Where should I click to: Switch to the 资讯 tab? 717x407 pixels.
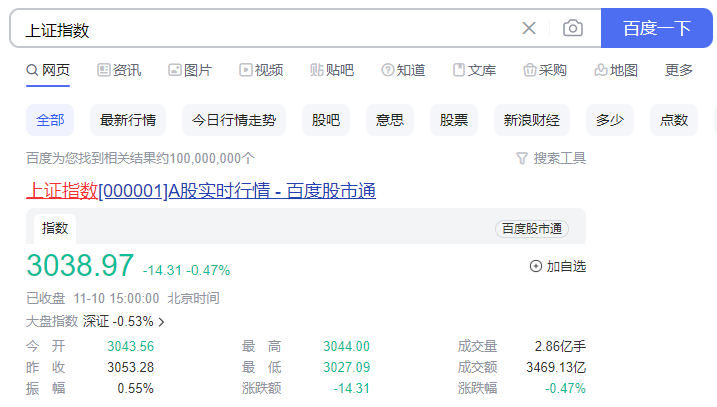tap(119, 70)
